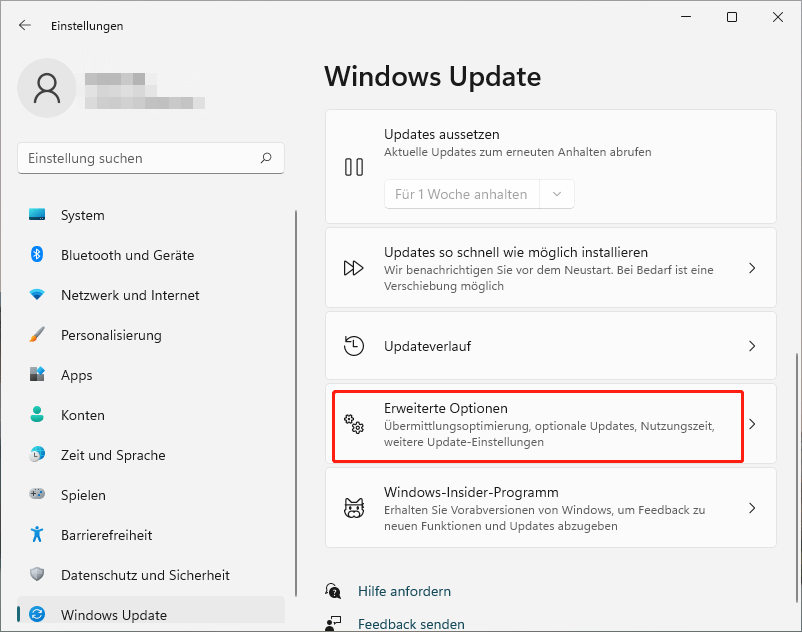Click the Zeit und Sprache globe icon

click(37, 454)
